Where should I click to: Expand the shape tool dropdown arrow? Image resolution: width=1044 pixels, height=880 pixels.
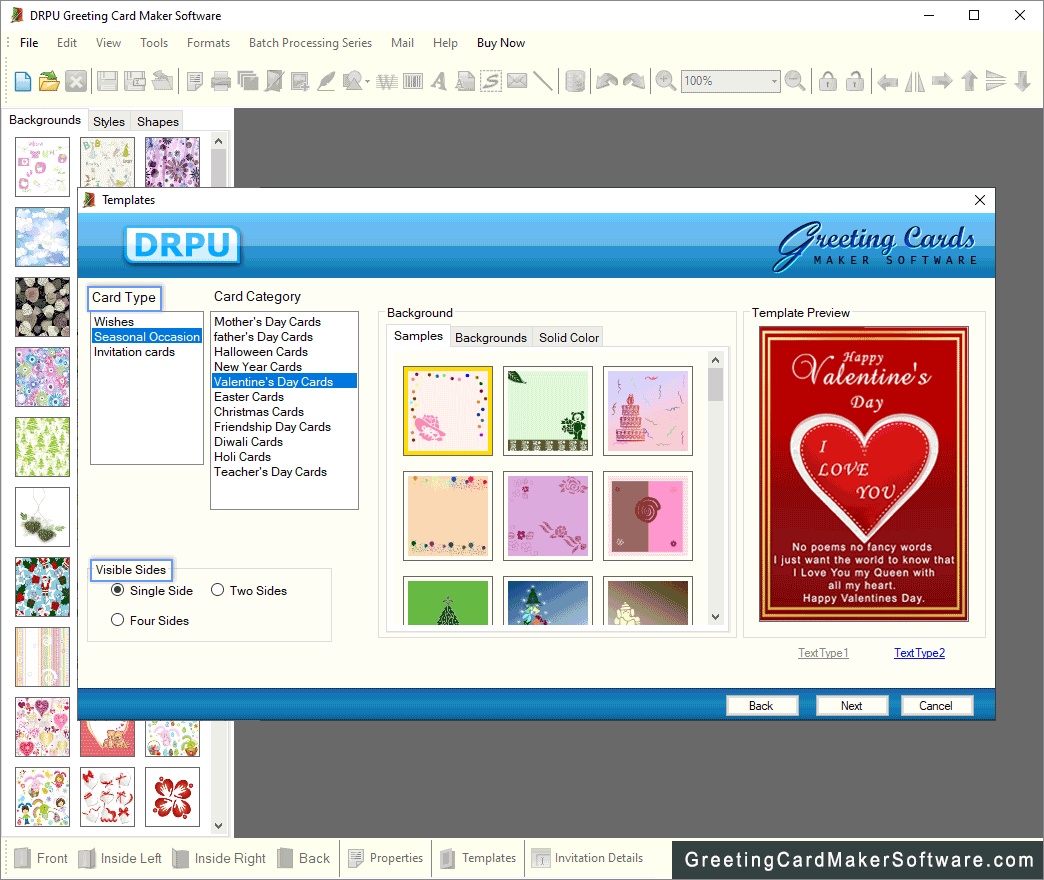coord(367,82)
